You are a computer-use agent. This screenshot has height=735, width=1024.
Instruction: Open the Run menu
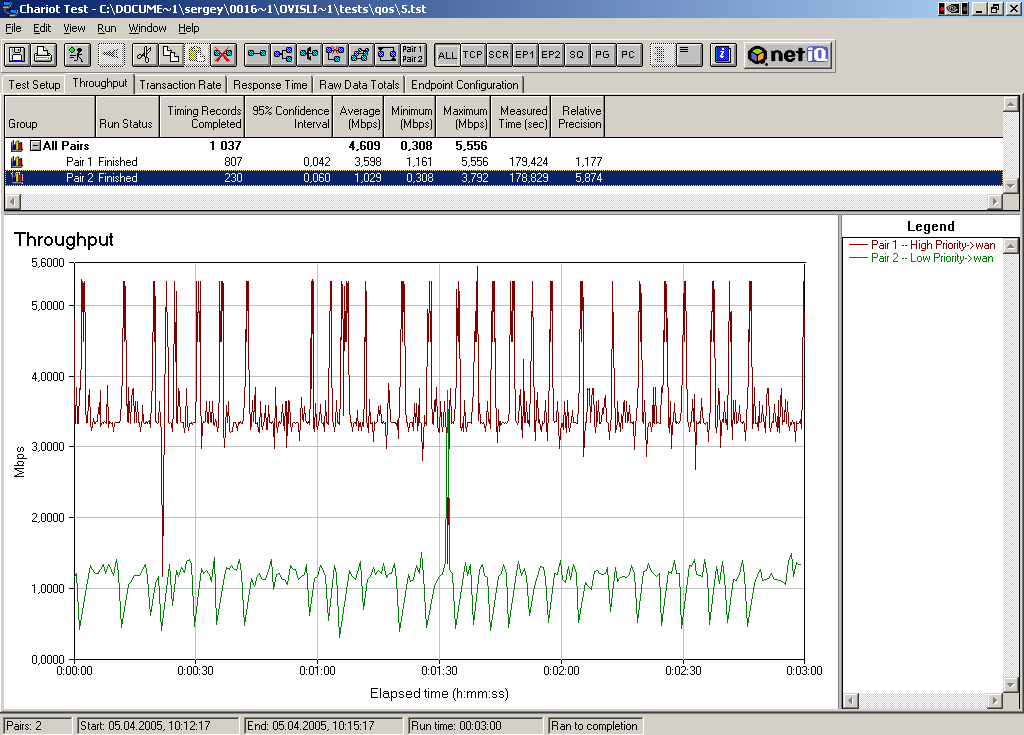[x=106, y=28]
